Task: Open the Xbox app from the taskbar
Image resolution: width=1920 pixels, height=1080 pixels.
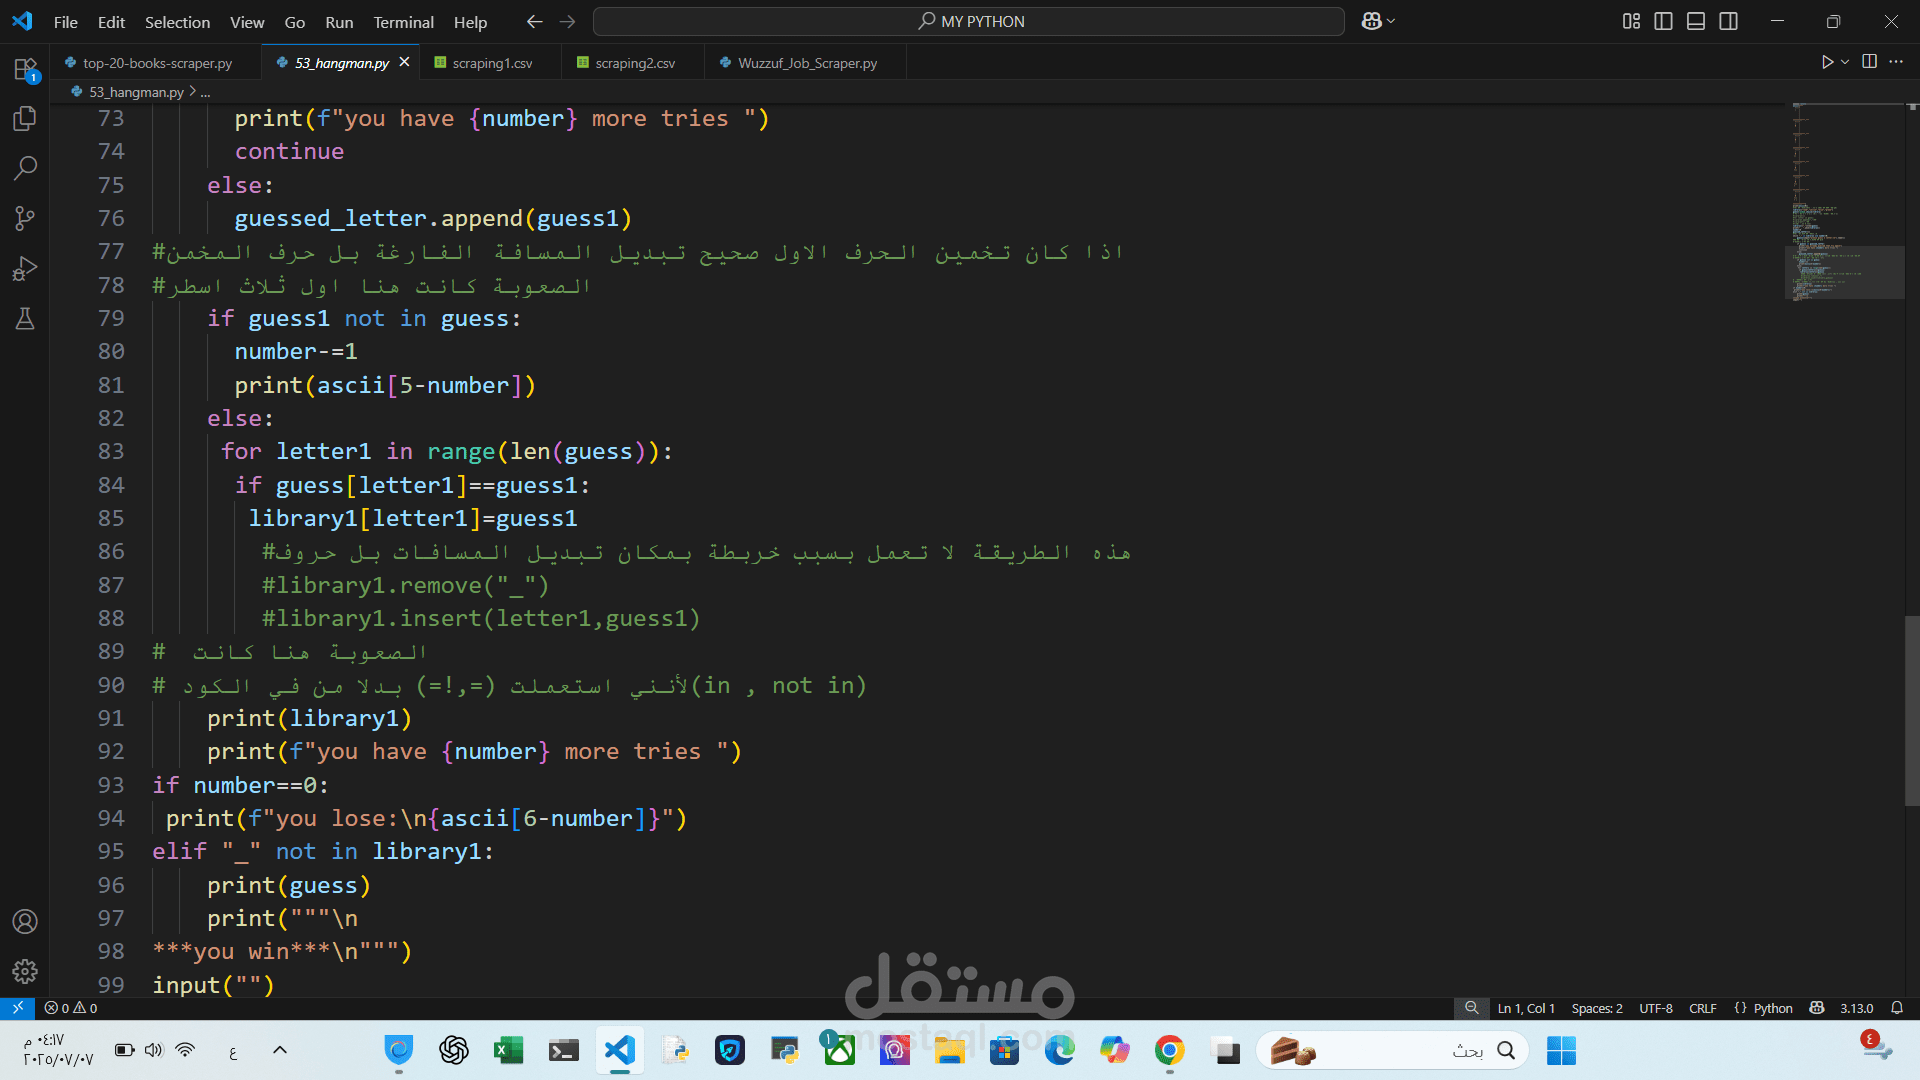Action: pos(839,1050)
